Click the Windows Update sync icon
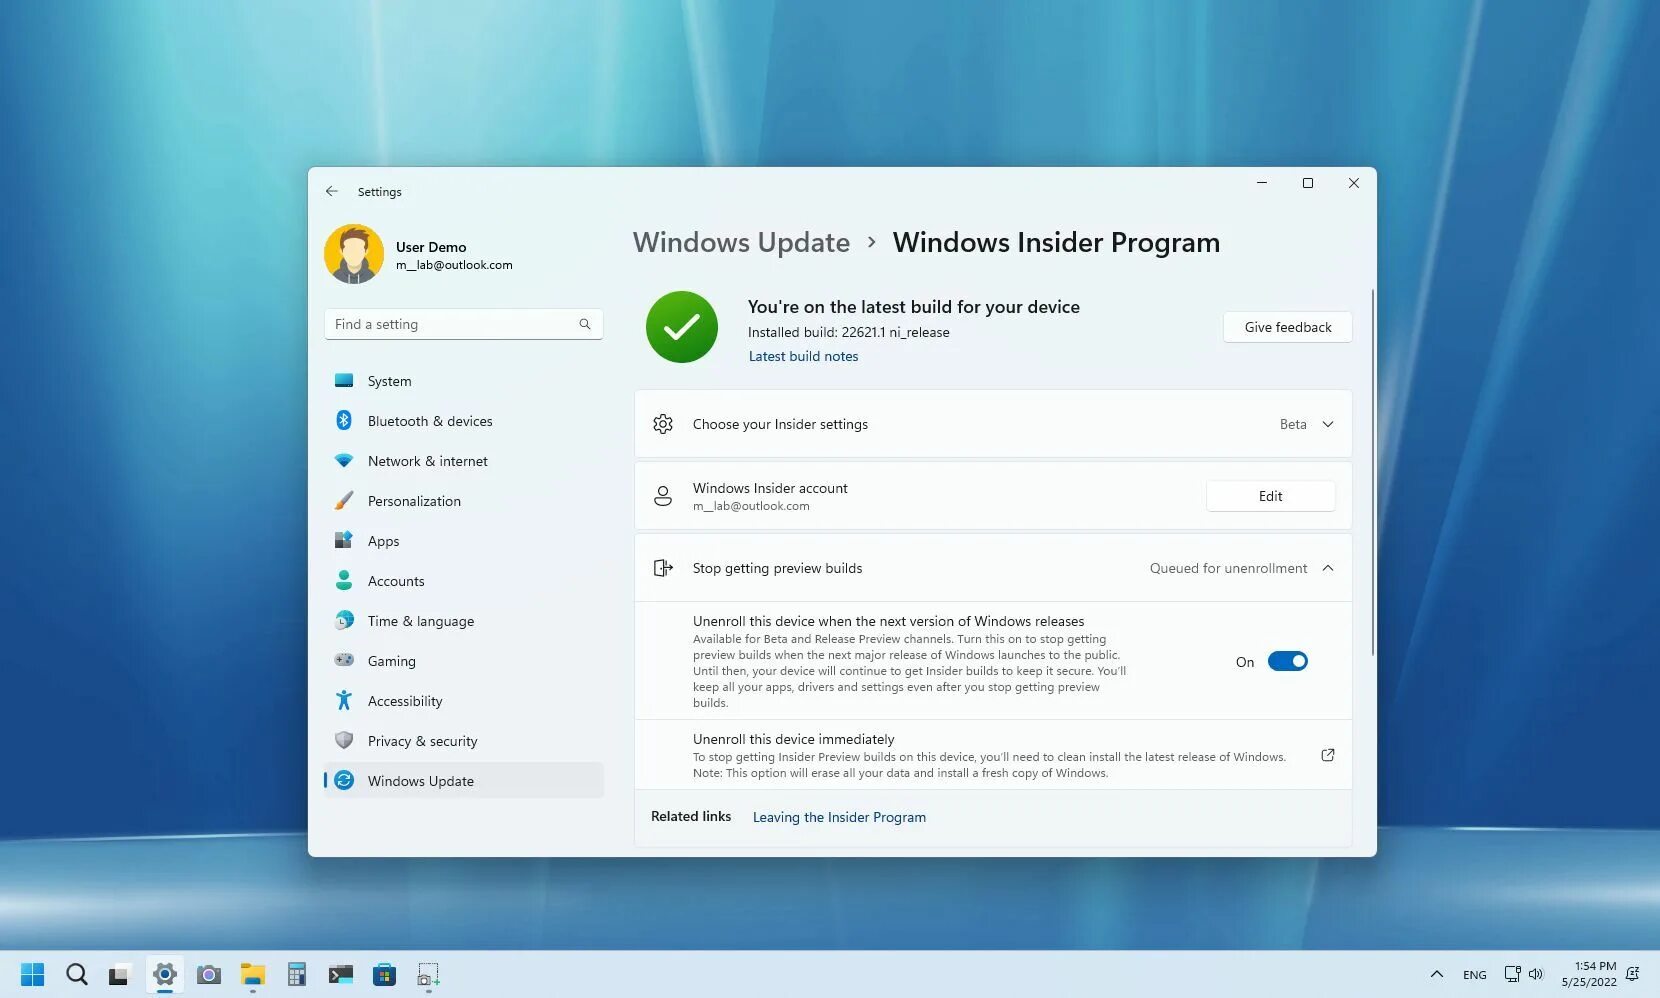The width and height of the screenshot is (1660, 998). [x=344, y=780]
